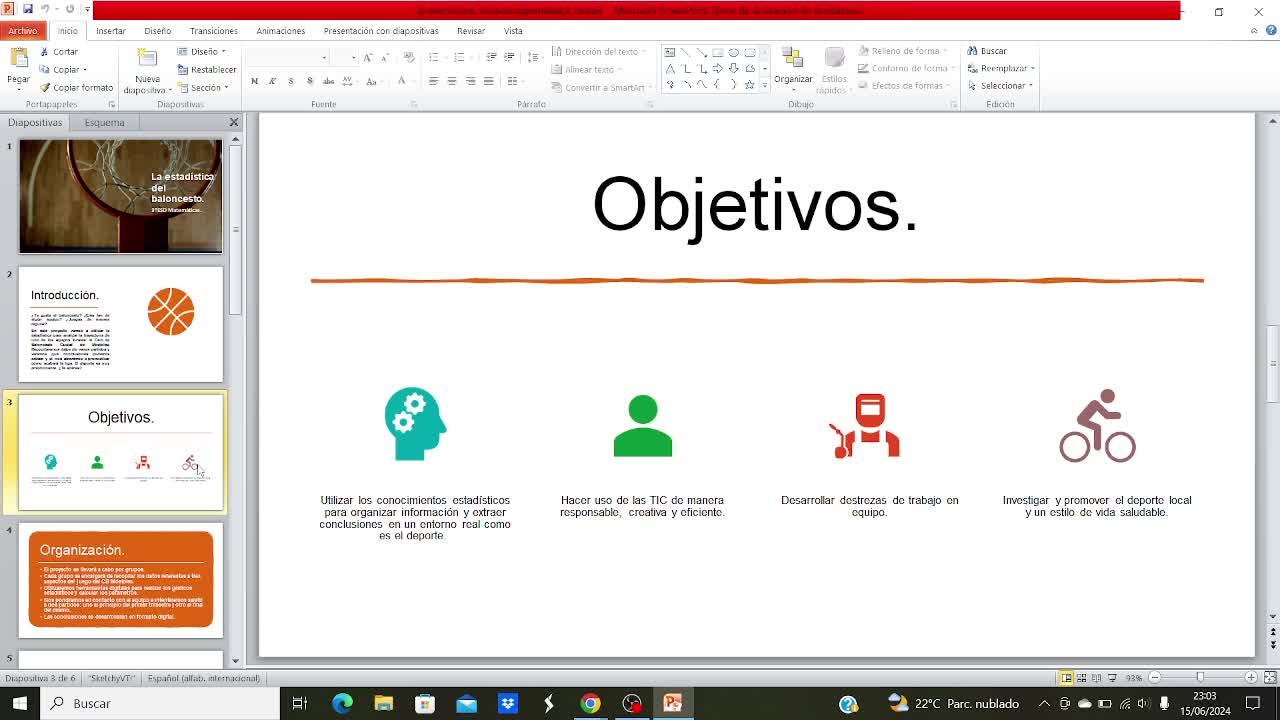Screen dimensions: 1280x720
Task: Select the star shape in gallery
Action: tap(750, 85)
